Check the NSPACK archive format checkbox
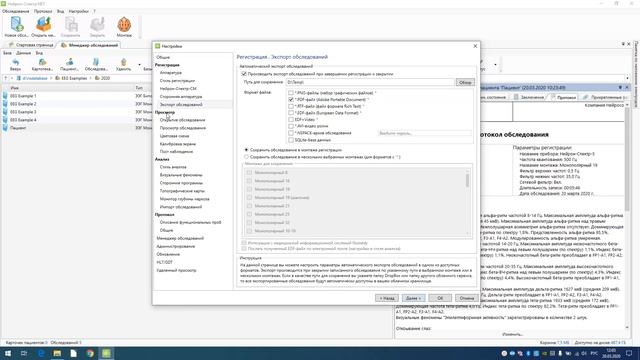Image resolution: width=640 pixels, height=360 pixels. click(291, 133)
